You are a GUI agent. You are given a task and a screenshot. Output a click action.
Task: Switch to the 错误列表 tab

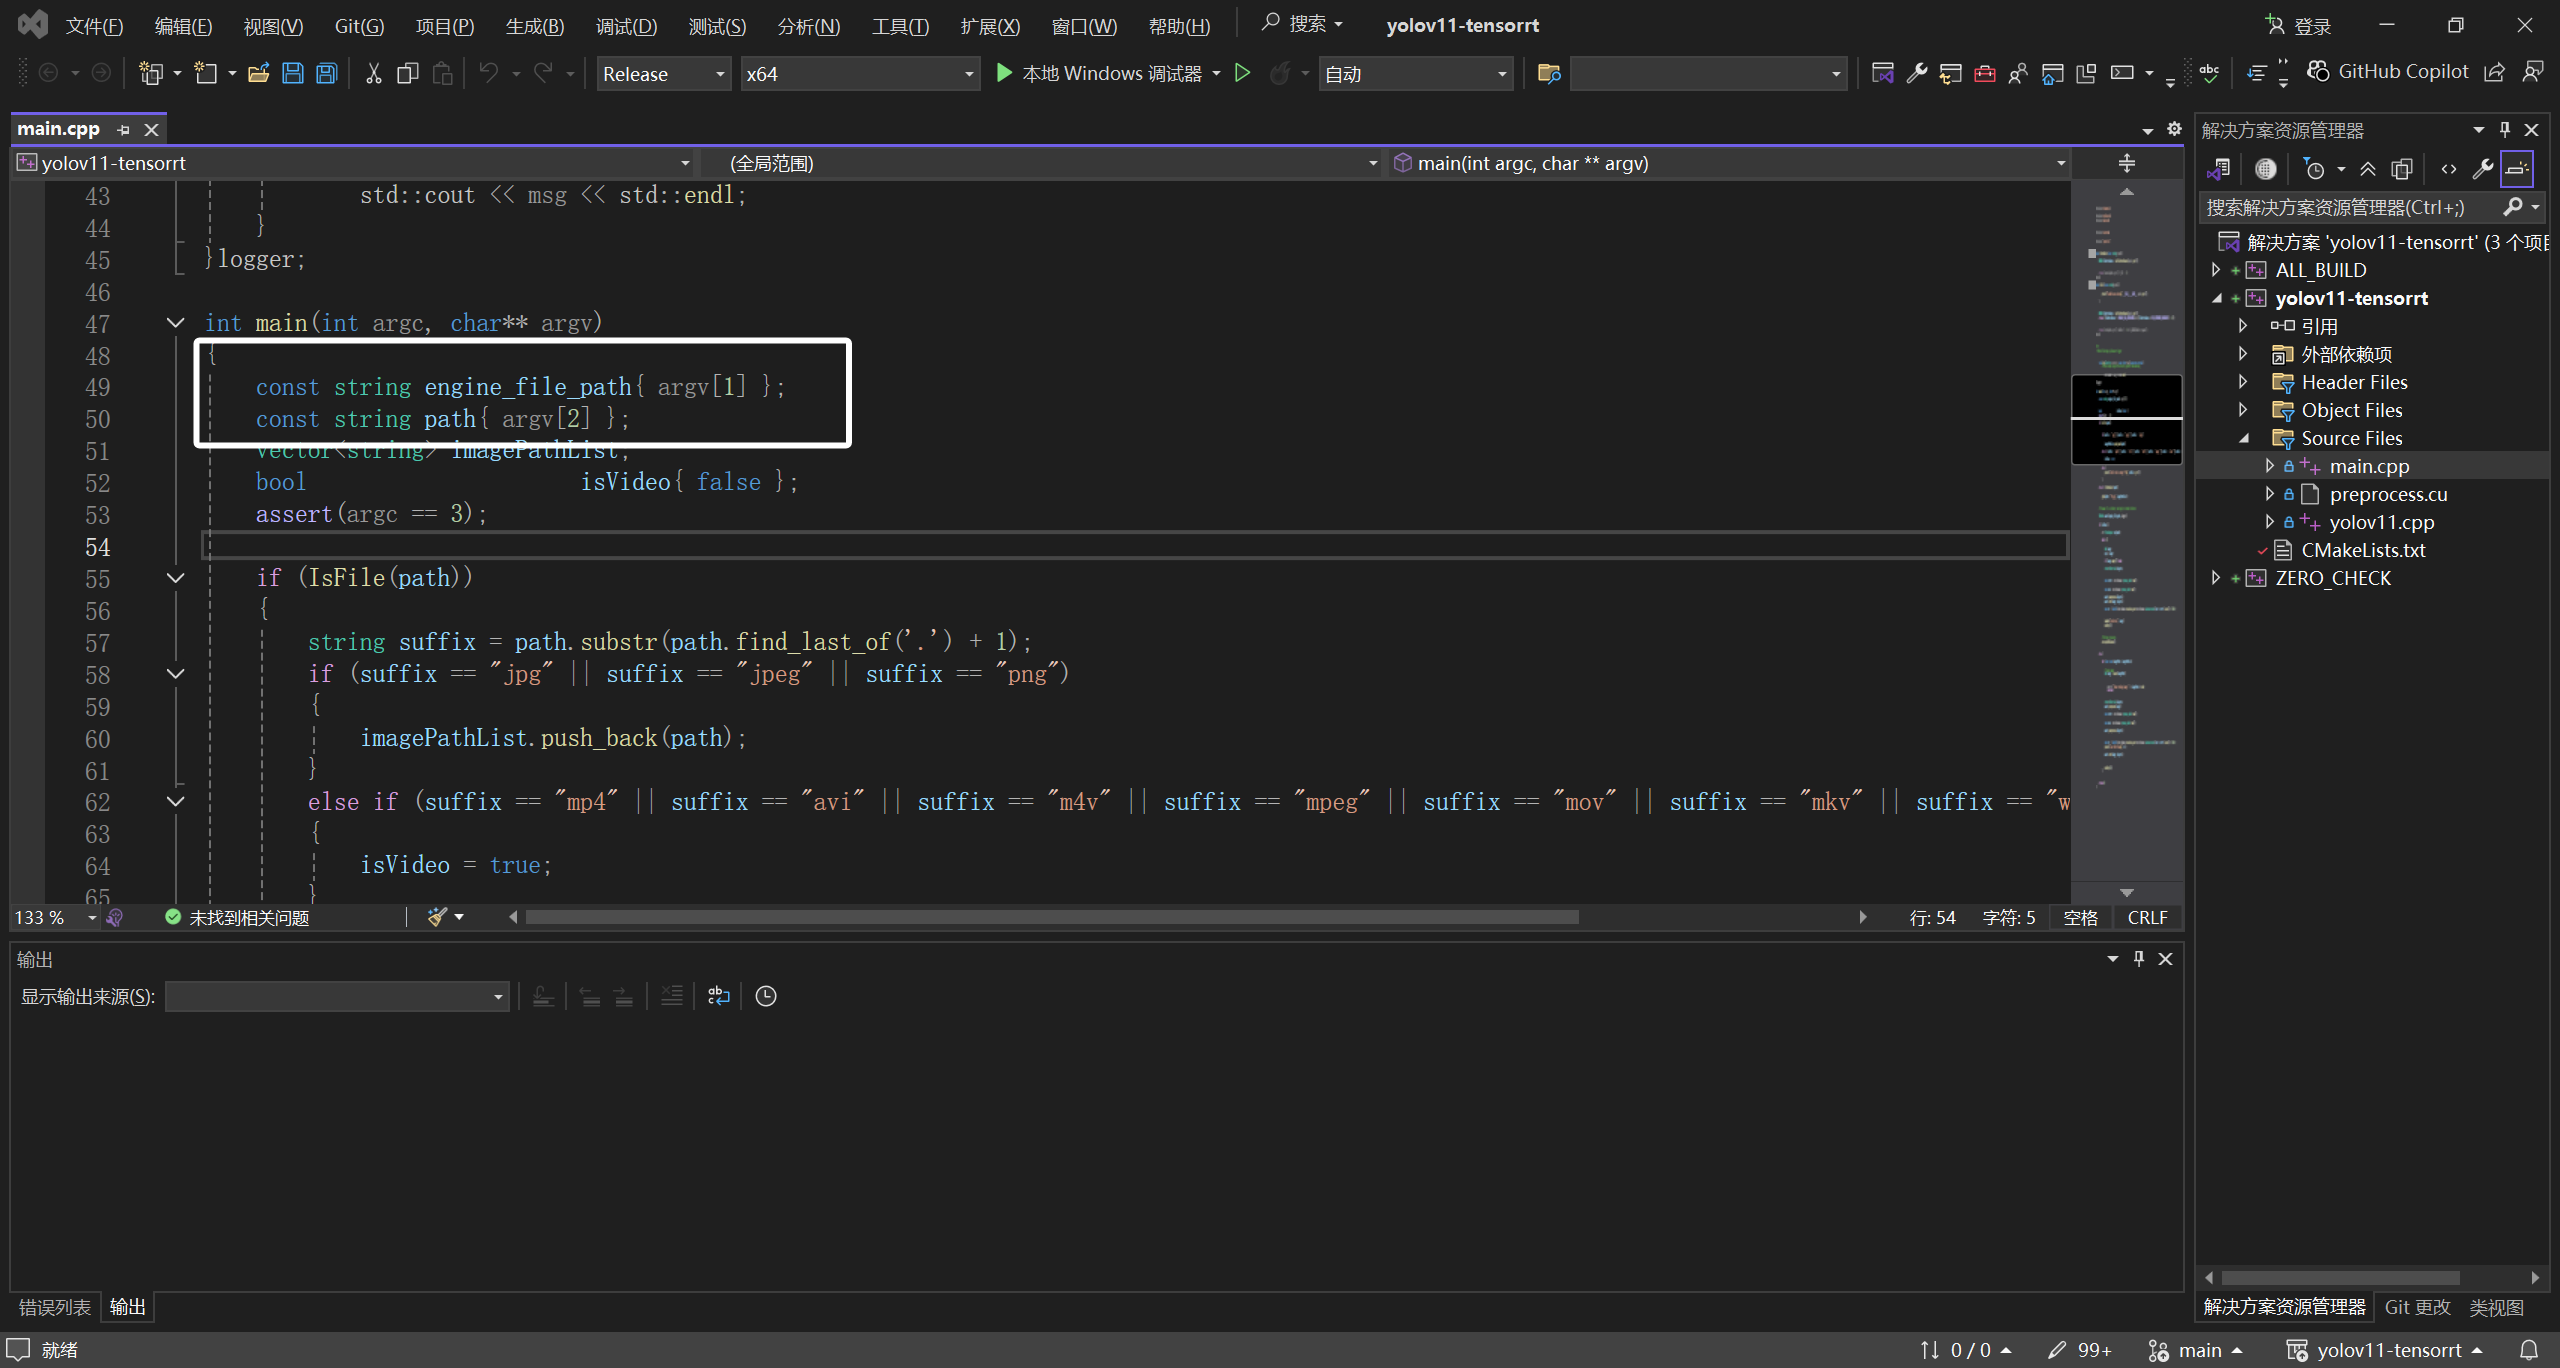coord(54,1307)
